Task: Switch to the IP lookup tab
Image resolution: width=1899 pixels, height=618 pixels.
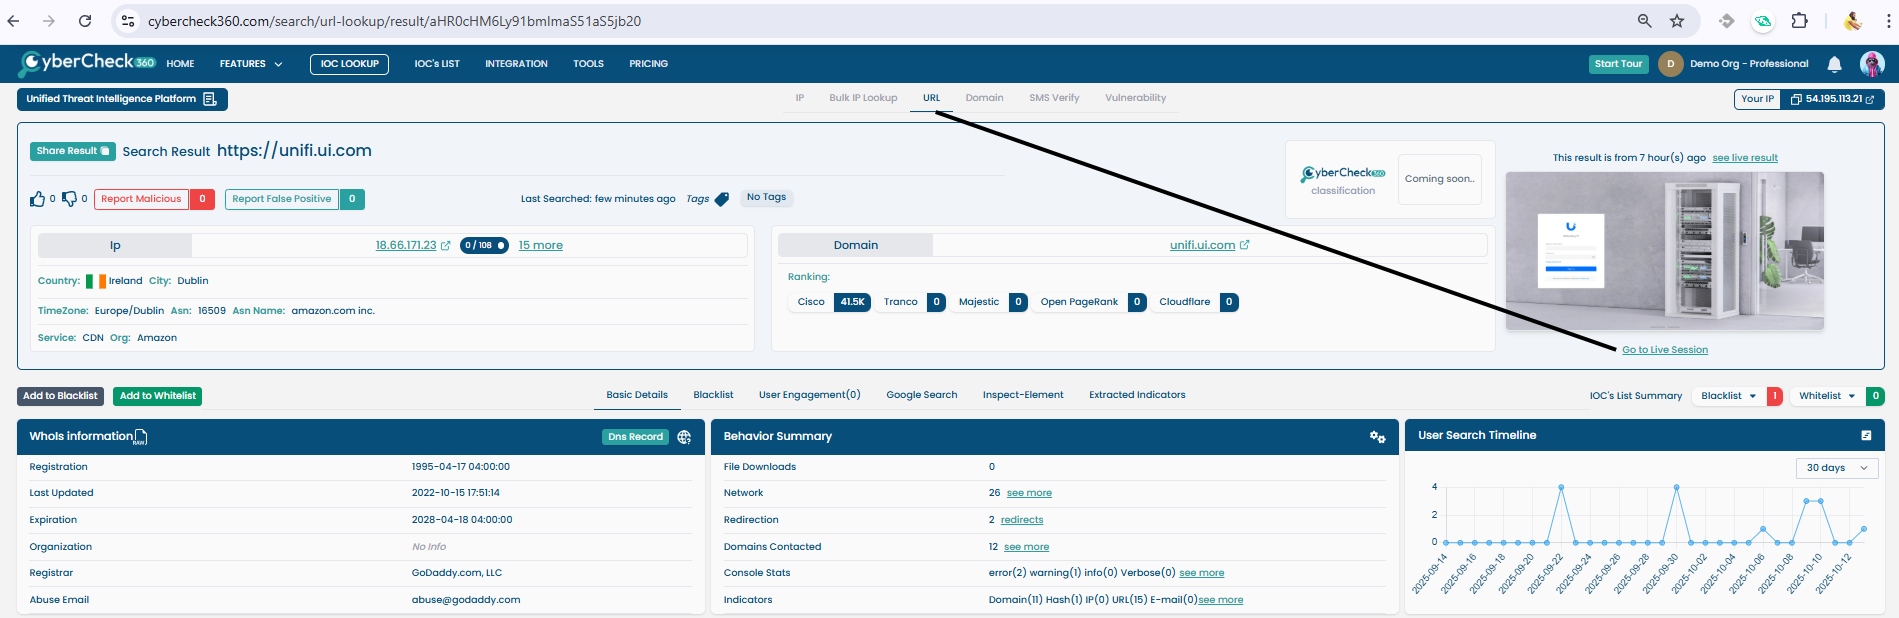Action: [800, 98]
